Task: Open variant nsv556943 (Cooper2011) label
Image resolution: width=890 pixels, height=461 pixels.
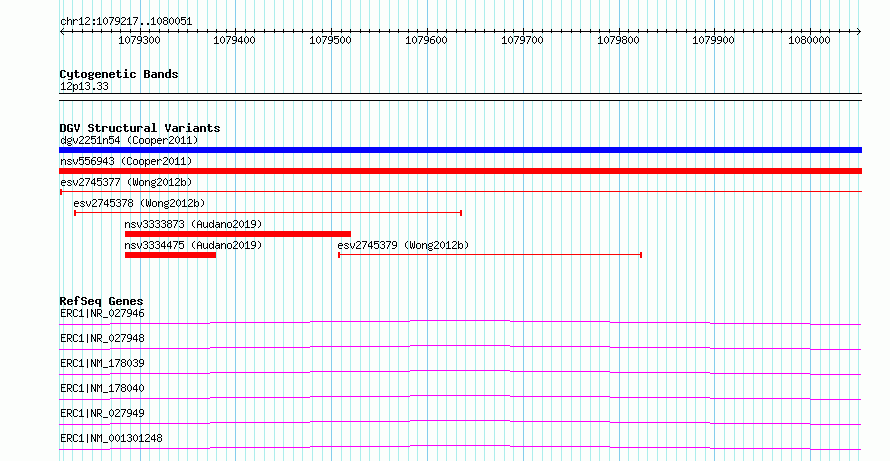Action: [126, 161]
